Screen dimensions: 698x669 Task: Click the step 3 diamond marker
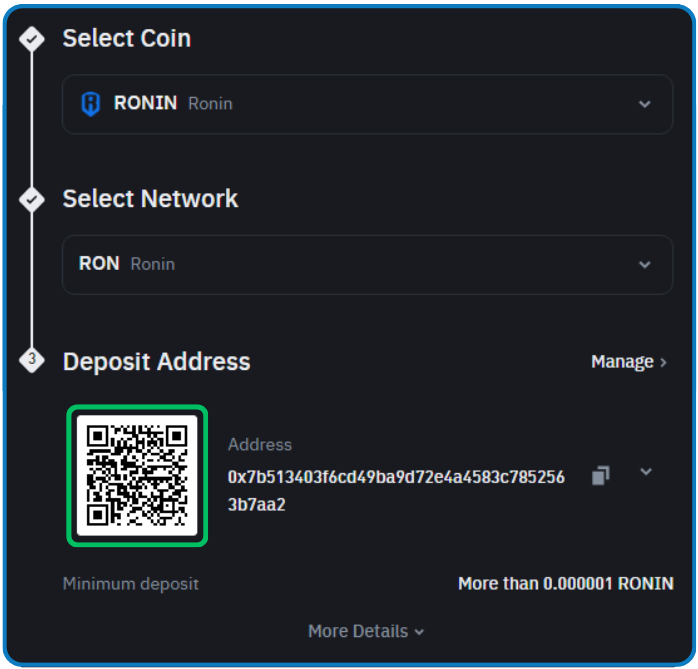coord(32,359)
